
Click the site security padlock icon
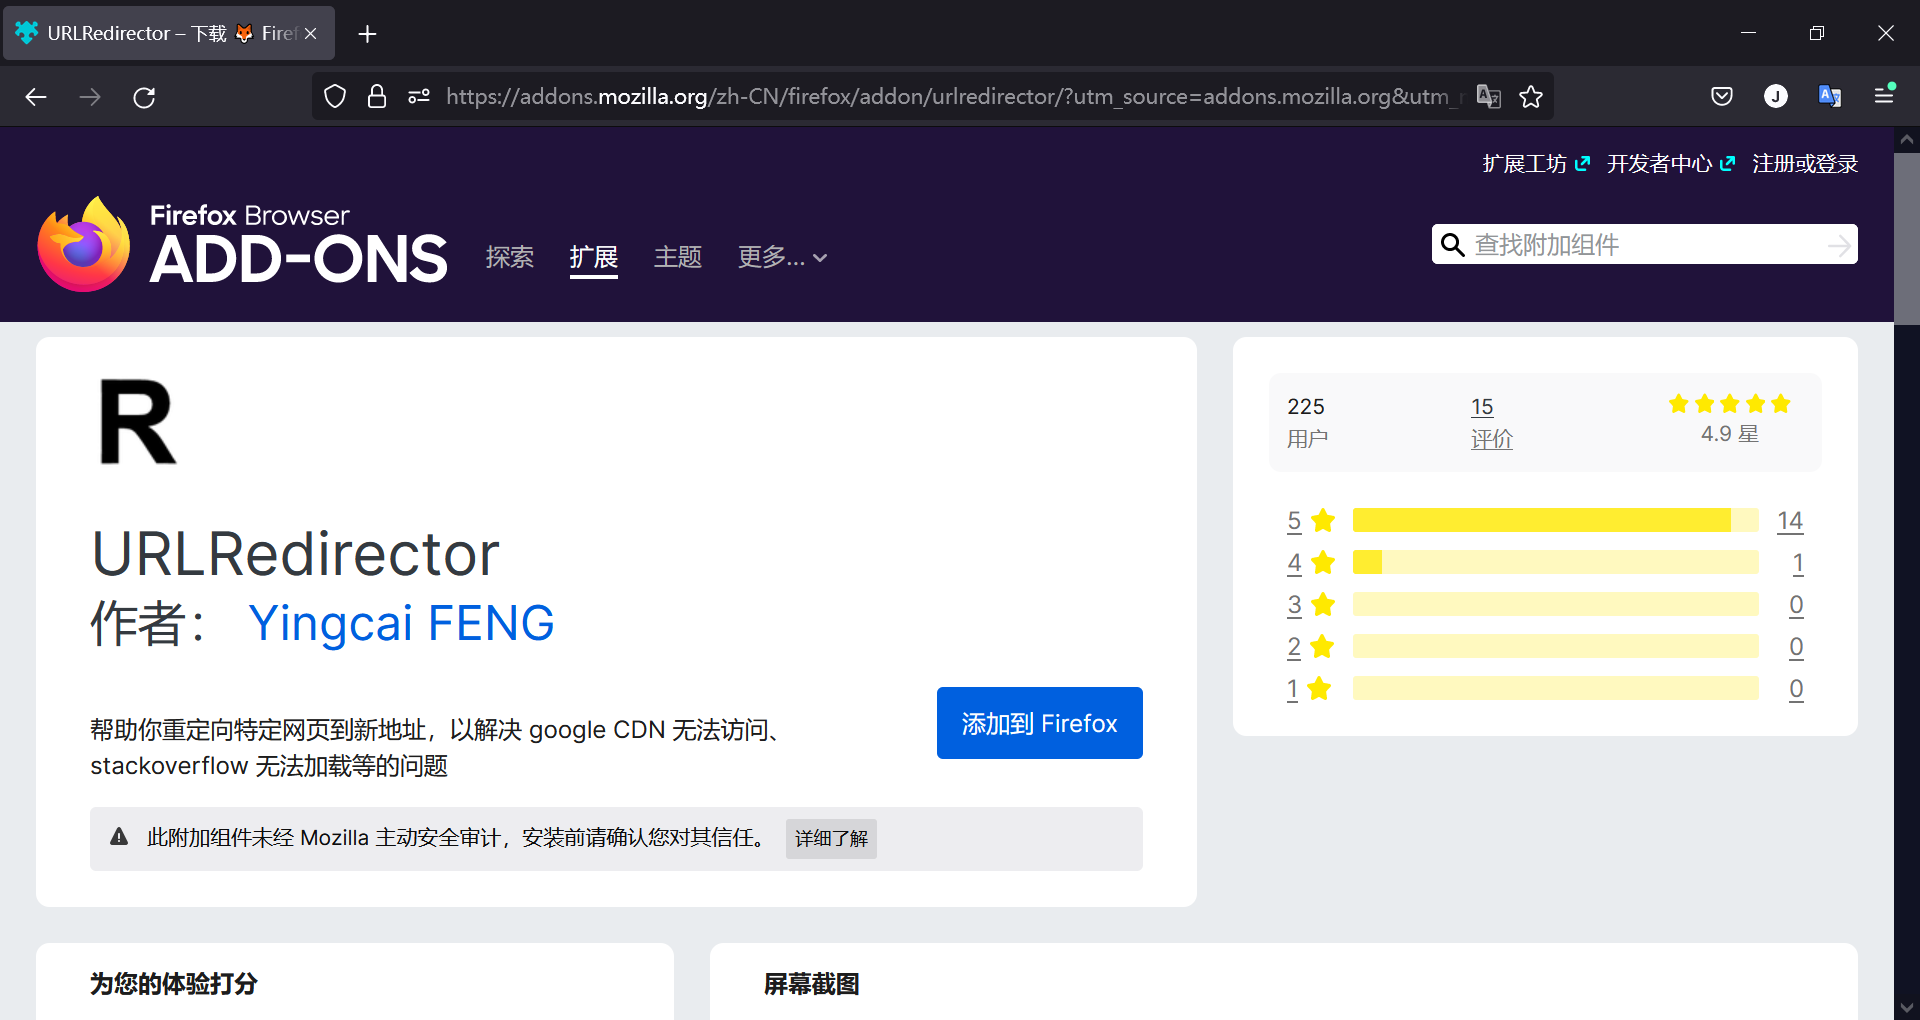point(377,97)
